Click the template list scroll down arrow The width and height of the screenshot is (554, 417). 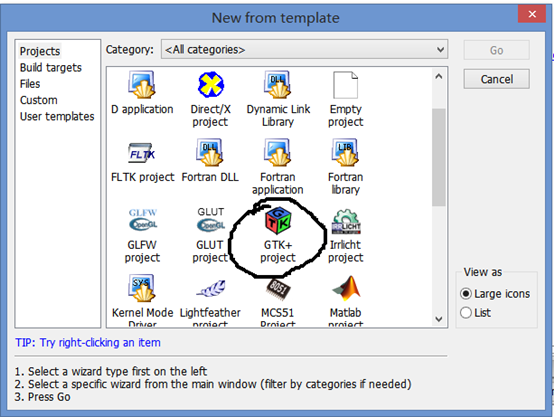click(x=439, y=319)
